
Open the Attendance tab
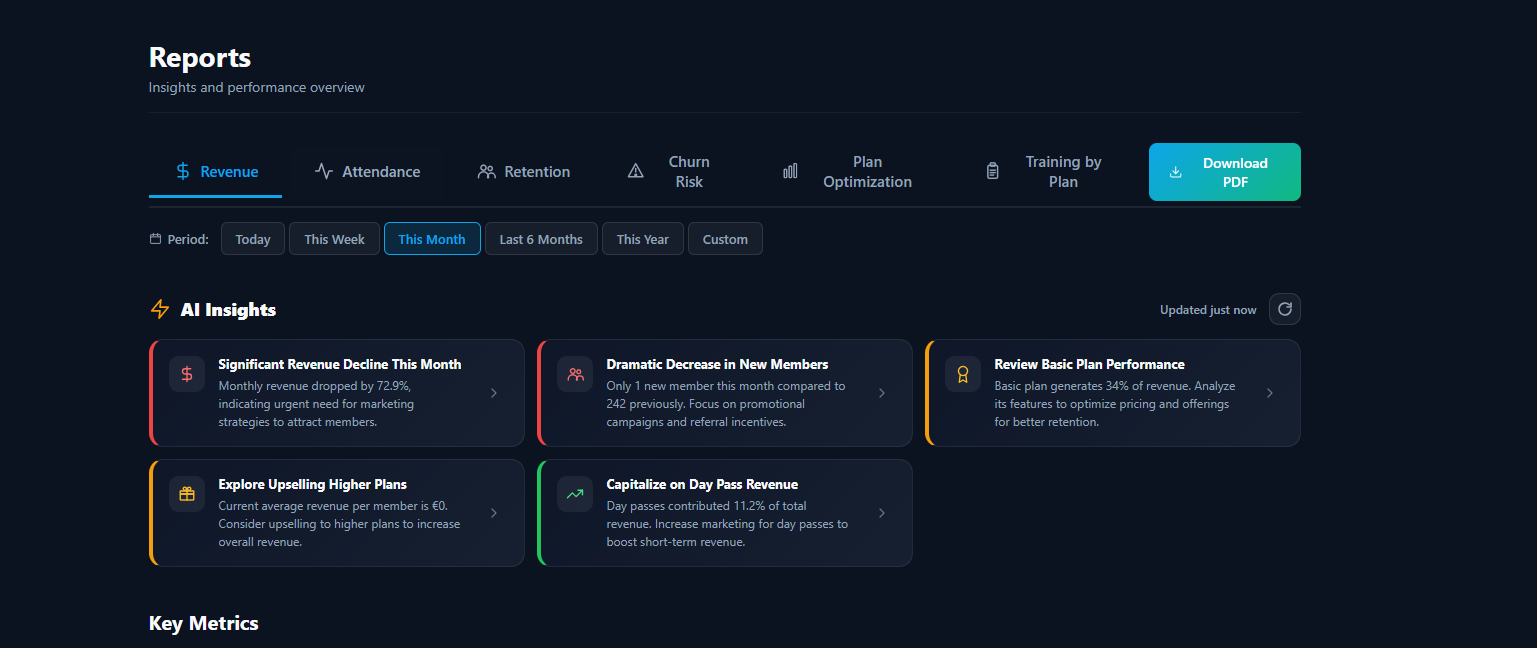coord(367,172)
